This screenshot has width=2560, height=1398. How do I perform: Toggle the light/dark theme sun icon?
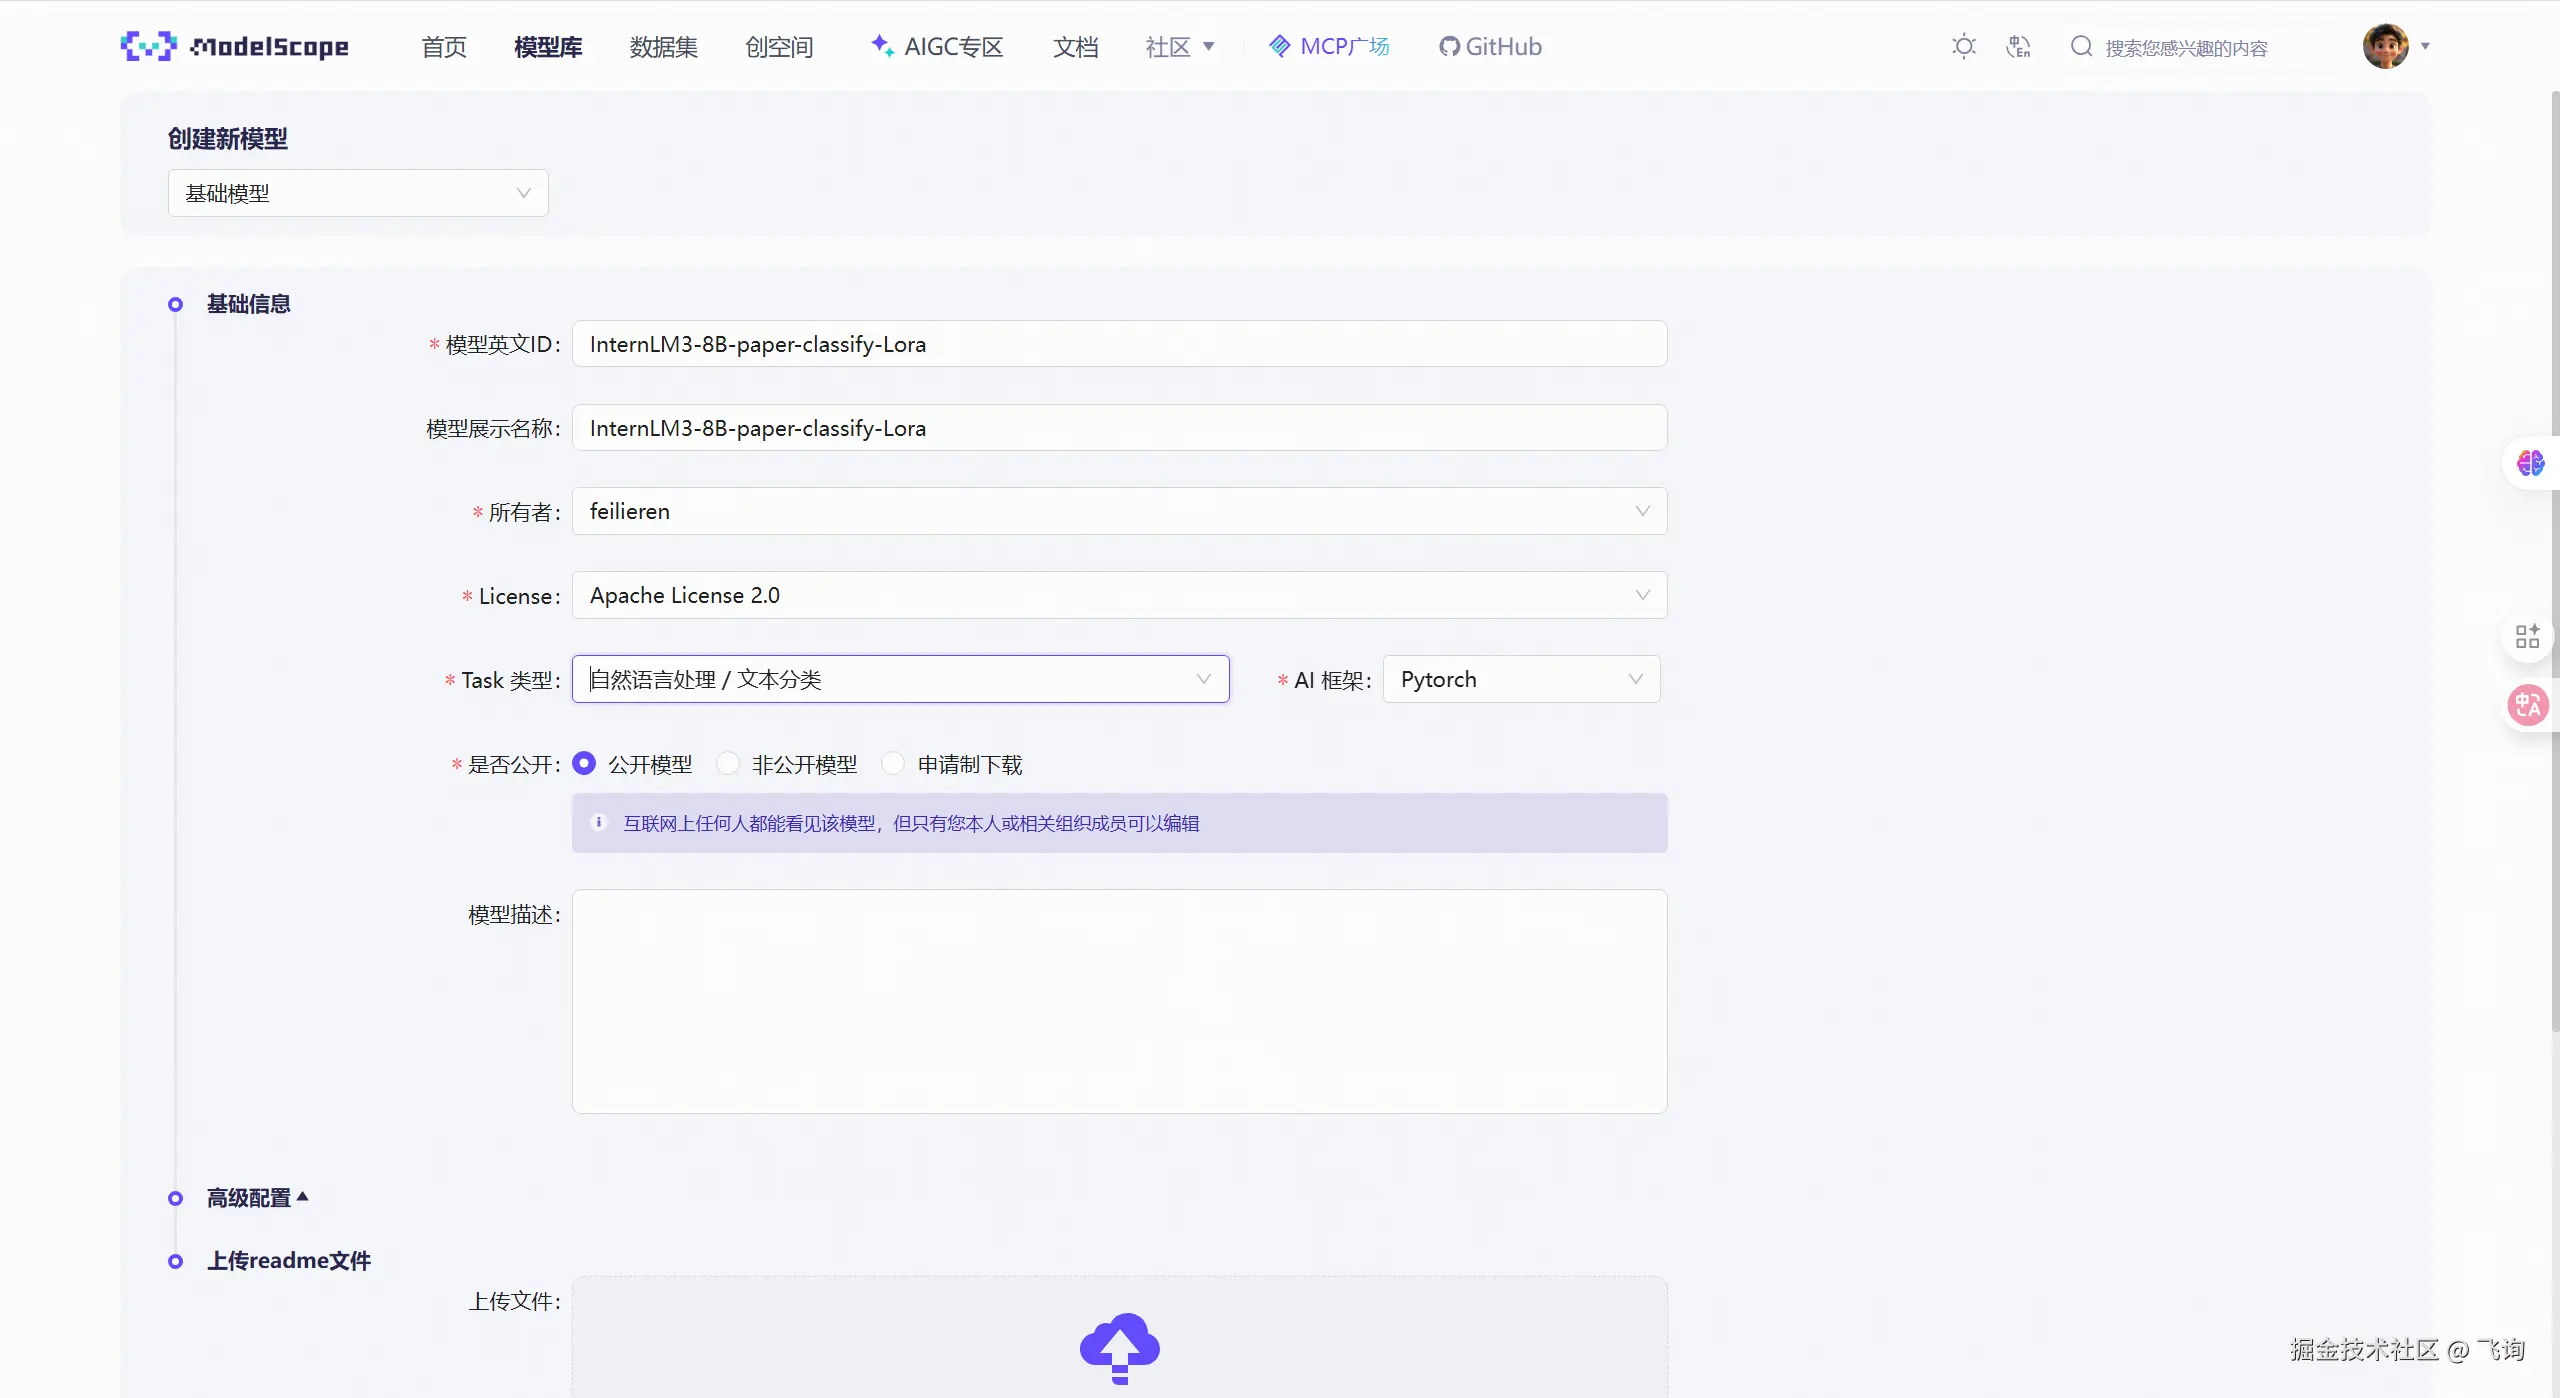[1963, 47]
